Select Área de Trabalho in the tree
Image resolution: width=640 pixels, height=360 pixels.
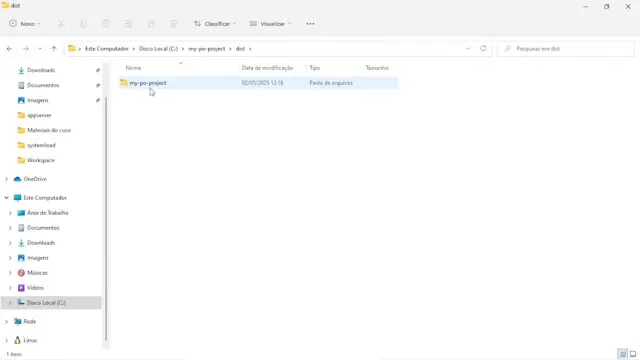coord(48,213)
